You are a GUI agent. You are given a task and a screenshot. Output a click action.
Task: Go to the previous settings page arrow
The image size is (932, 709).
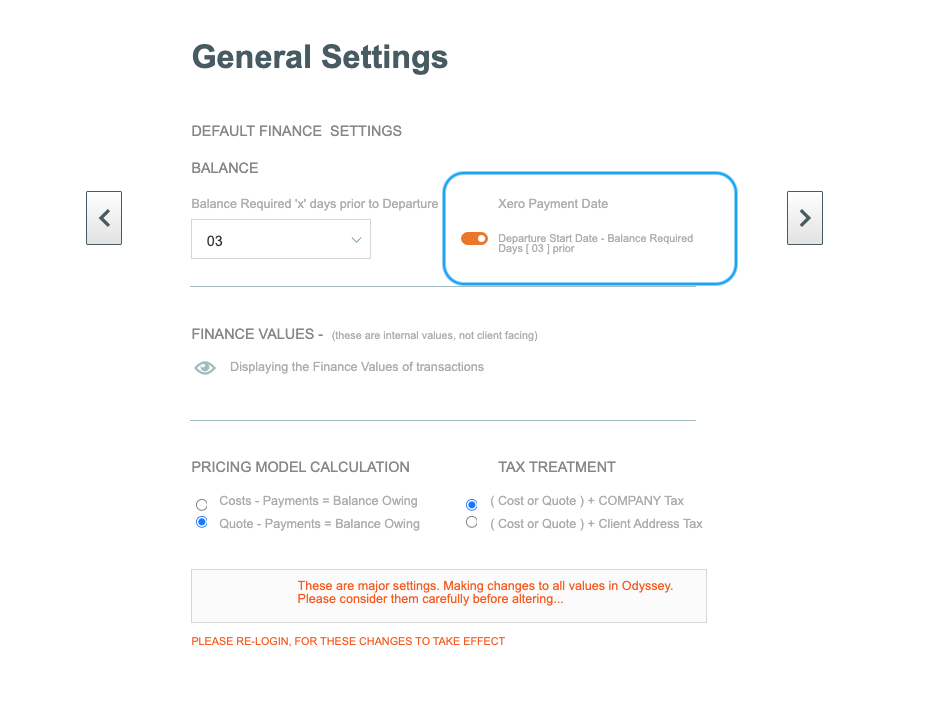click(x=104, y=218)
